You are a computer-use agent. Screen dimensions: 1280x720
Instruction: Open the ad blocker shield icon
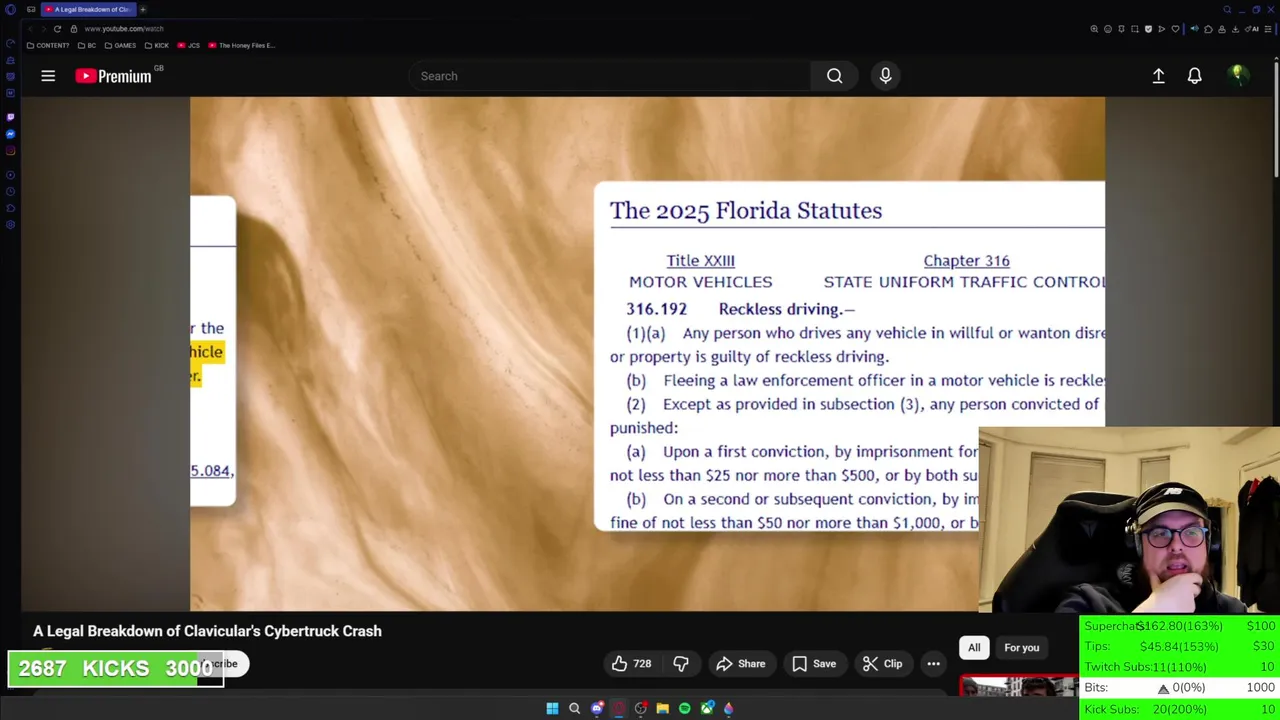(x=1148, y=29)
